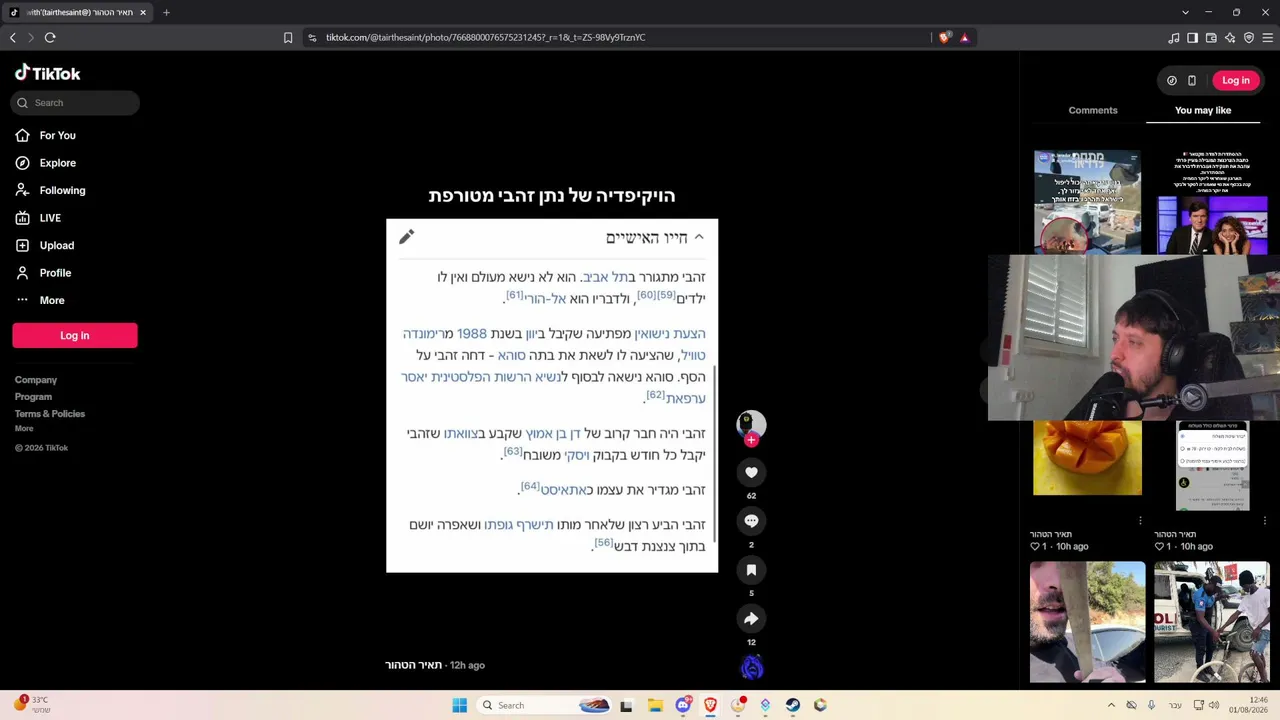Viewport: 1280px width, 720px height.
Task: Open the browser hamburger menu
Action: (1268, 38)
